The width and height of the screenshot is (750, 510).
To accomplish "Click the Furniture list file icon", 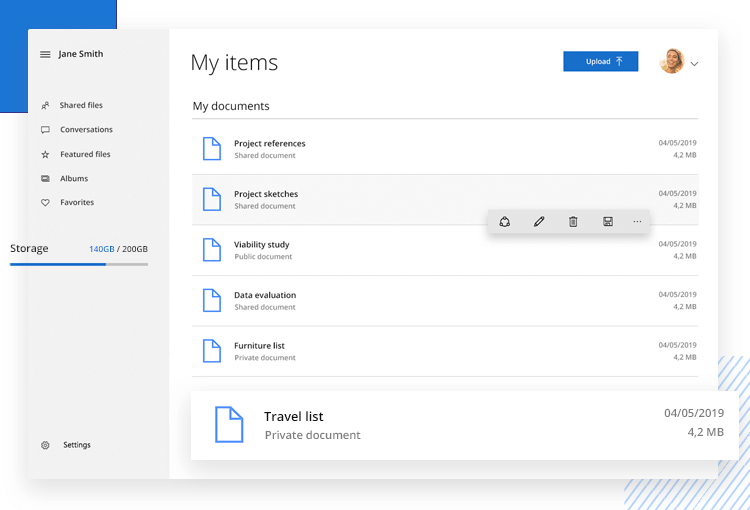I will (212, 351).
